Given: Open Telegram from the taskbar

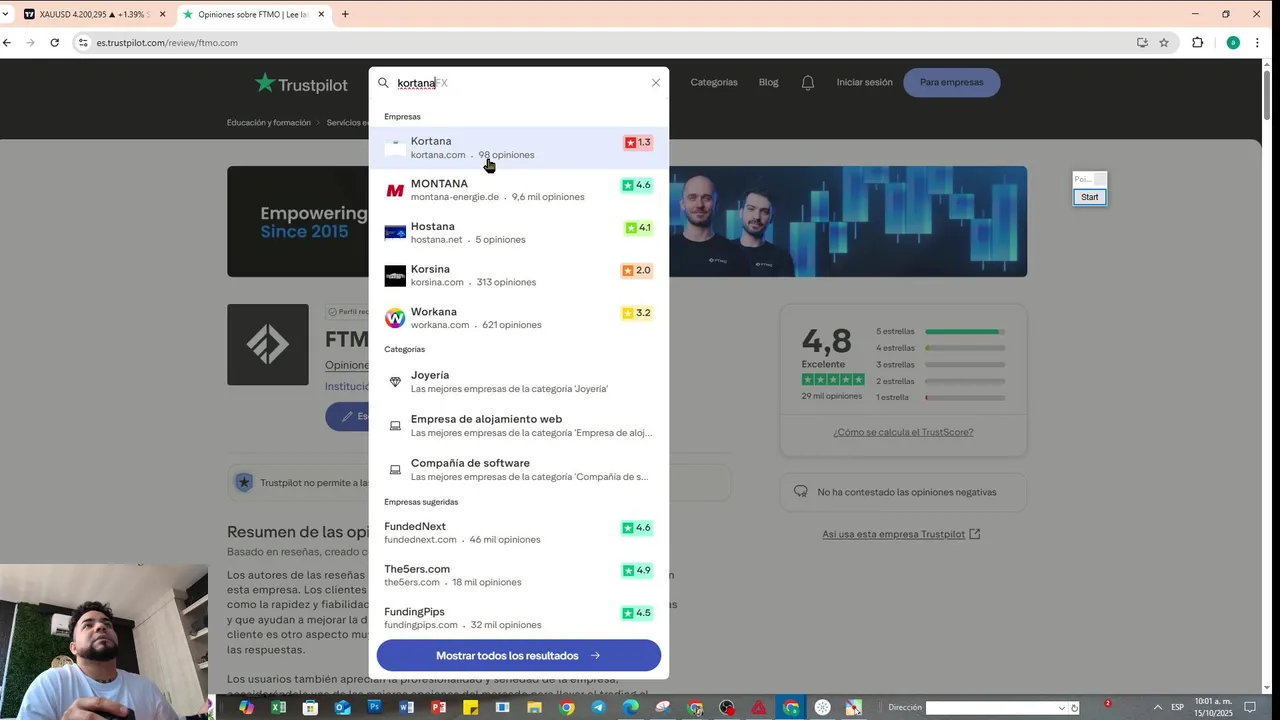Looking at the screenshot, I should 598,707.
